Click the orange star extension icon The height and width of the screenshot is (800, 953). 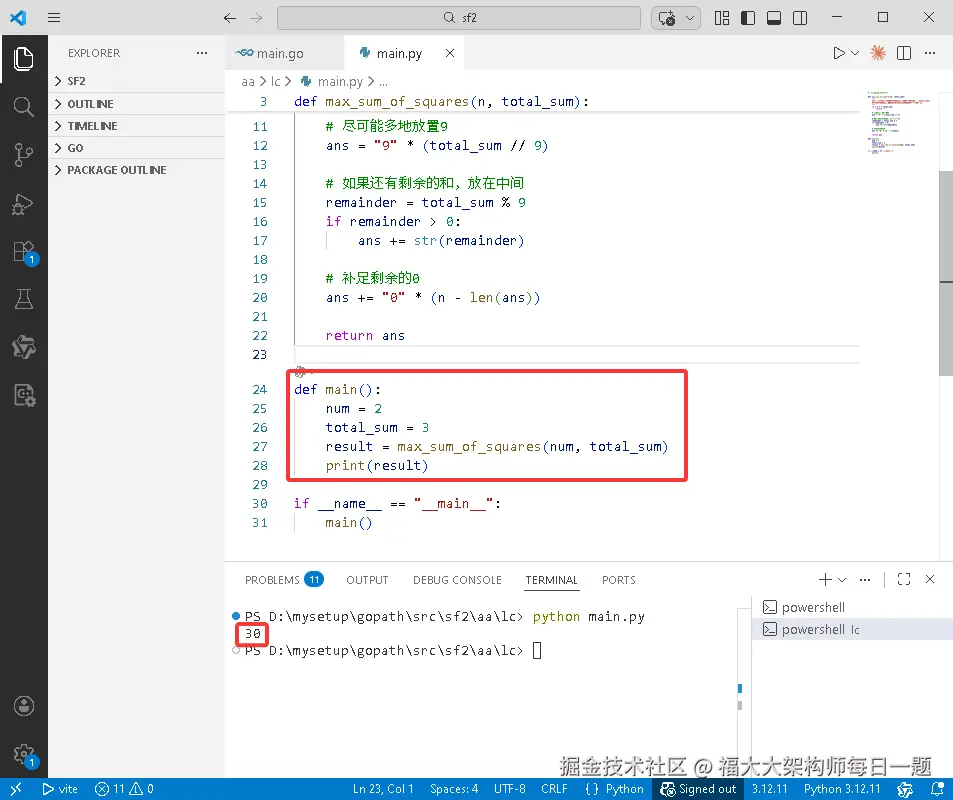pos(878,53)
